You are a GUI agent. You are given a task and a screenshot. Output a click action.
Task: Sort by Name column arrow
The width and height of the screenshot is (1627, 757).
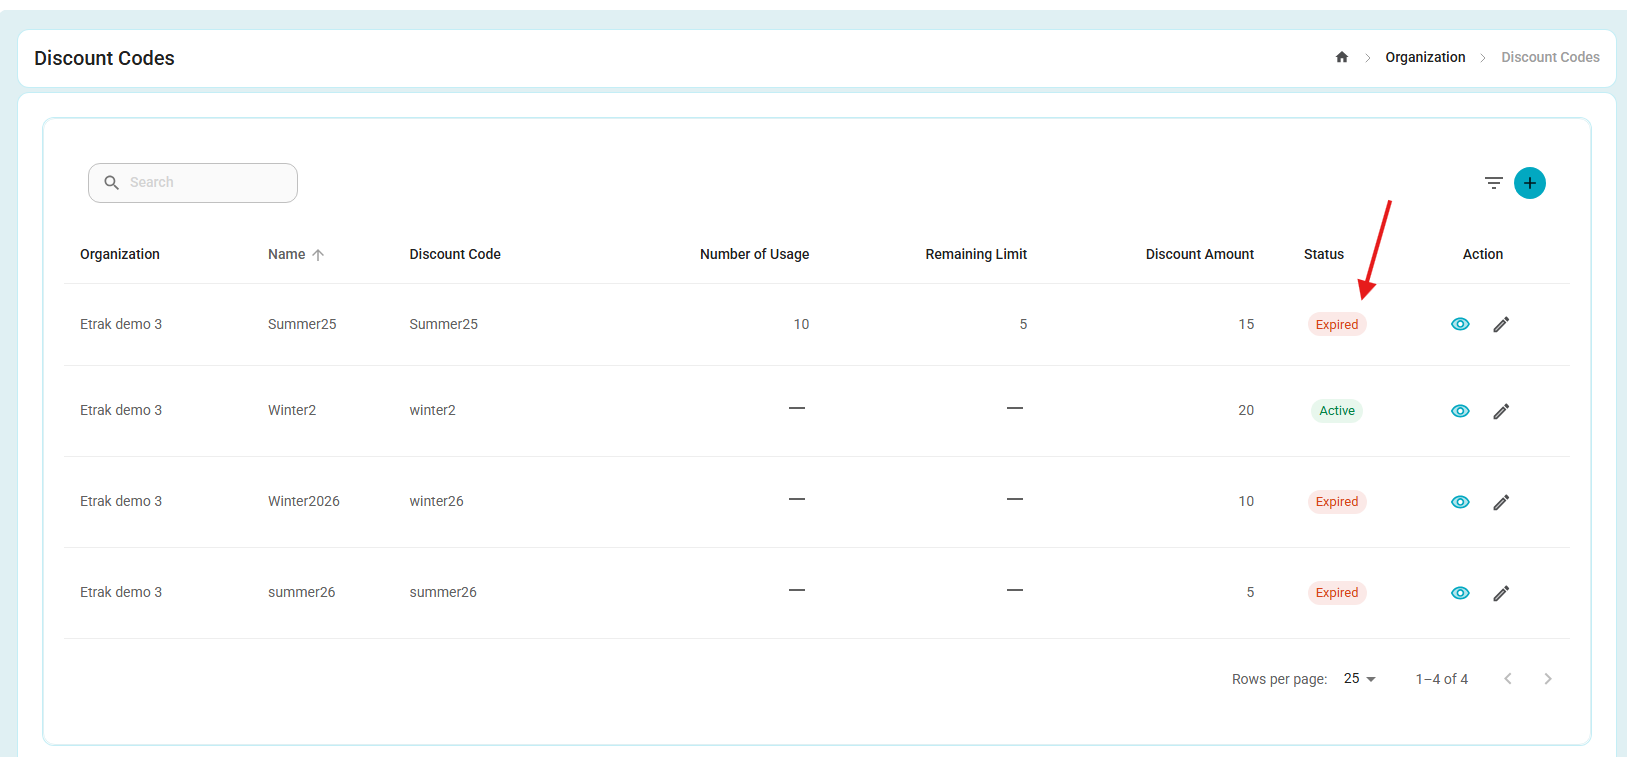tap(318, 255)
